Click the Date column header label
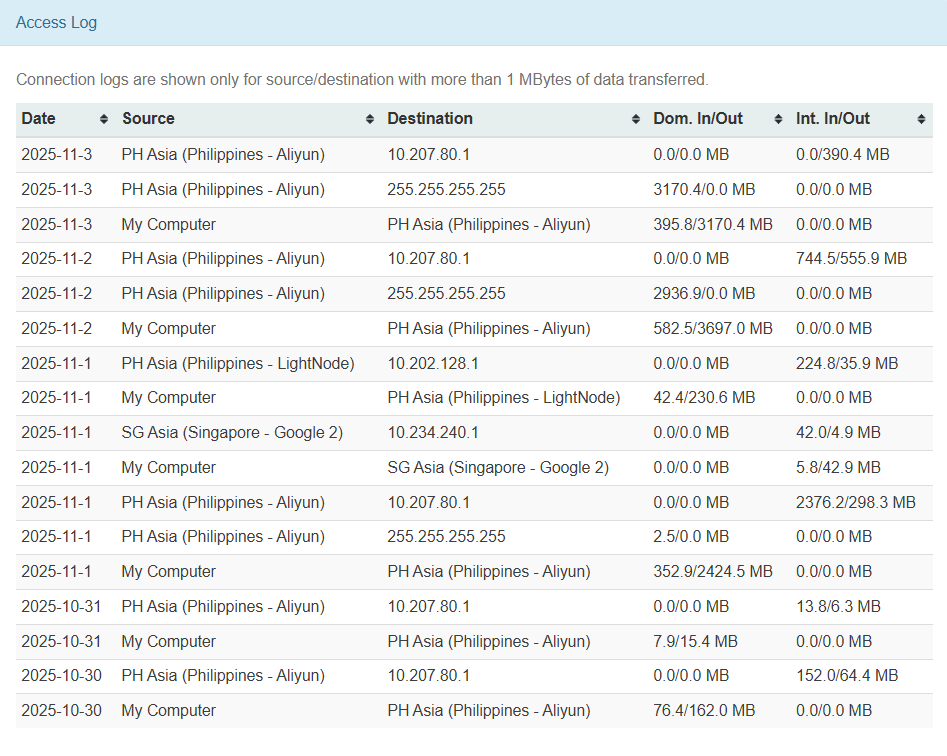 tap(39, 118)
